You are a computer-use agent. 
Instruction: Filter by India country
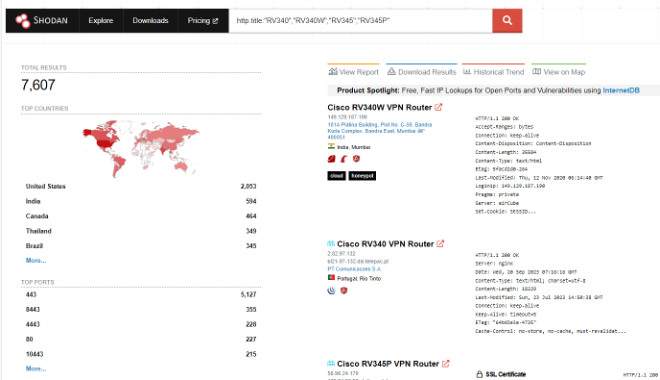141,201
